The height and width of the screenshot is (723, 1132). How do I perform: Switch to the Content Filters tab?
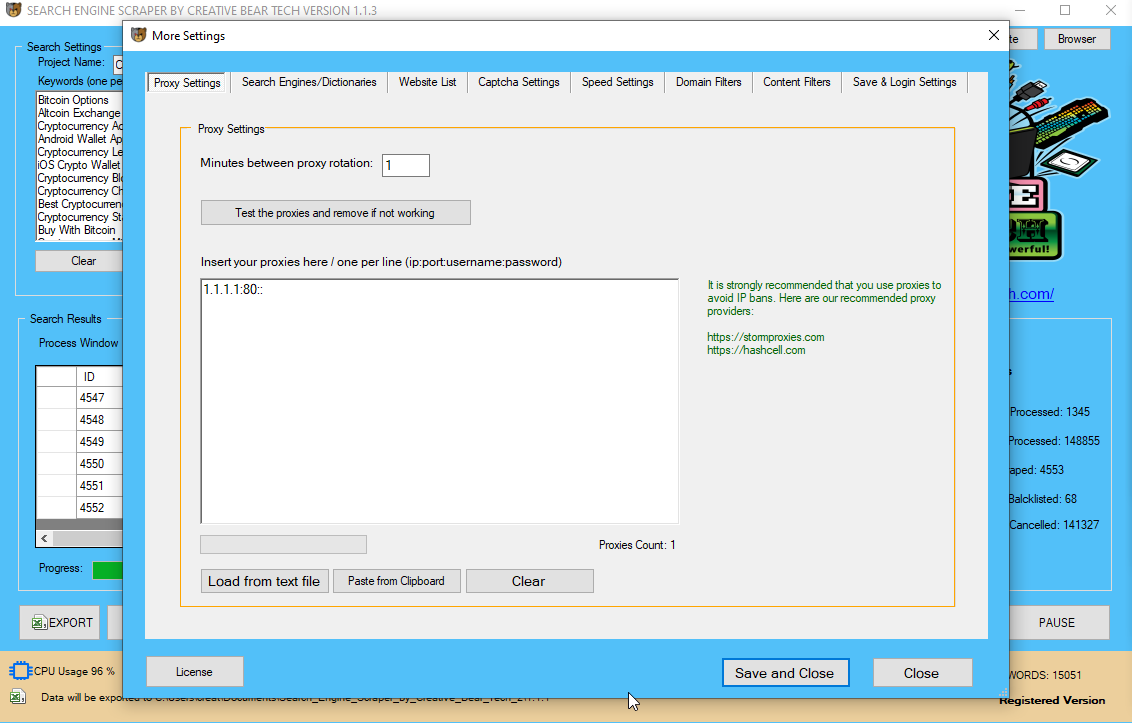[x=796, y=83]
